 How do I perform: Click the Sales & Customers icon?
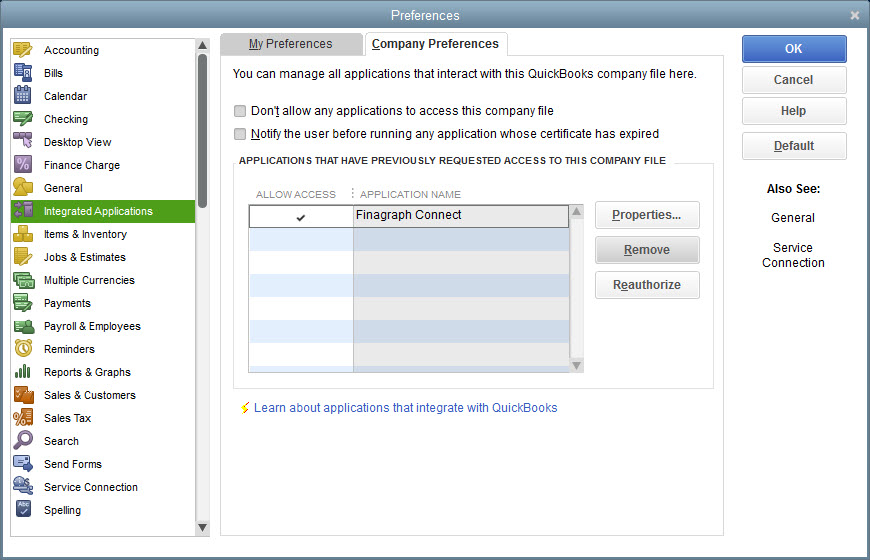tap(23, 395)
